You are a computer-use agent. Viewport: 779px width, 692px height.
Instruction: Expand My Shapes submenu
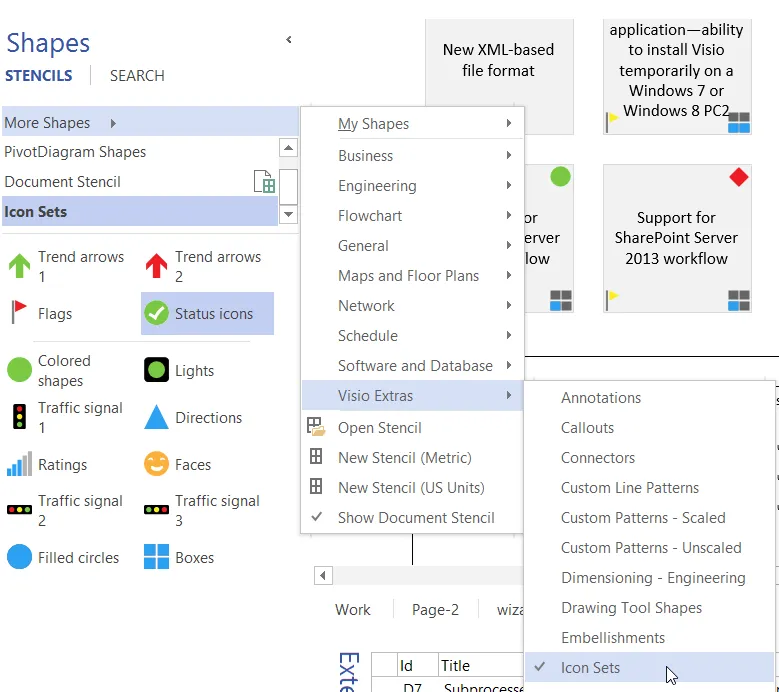412,124
